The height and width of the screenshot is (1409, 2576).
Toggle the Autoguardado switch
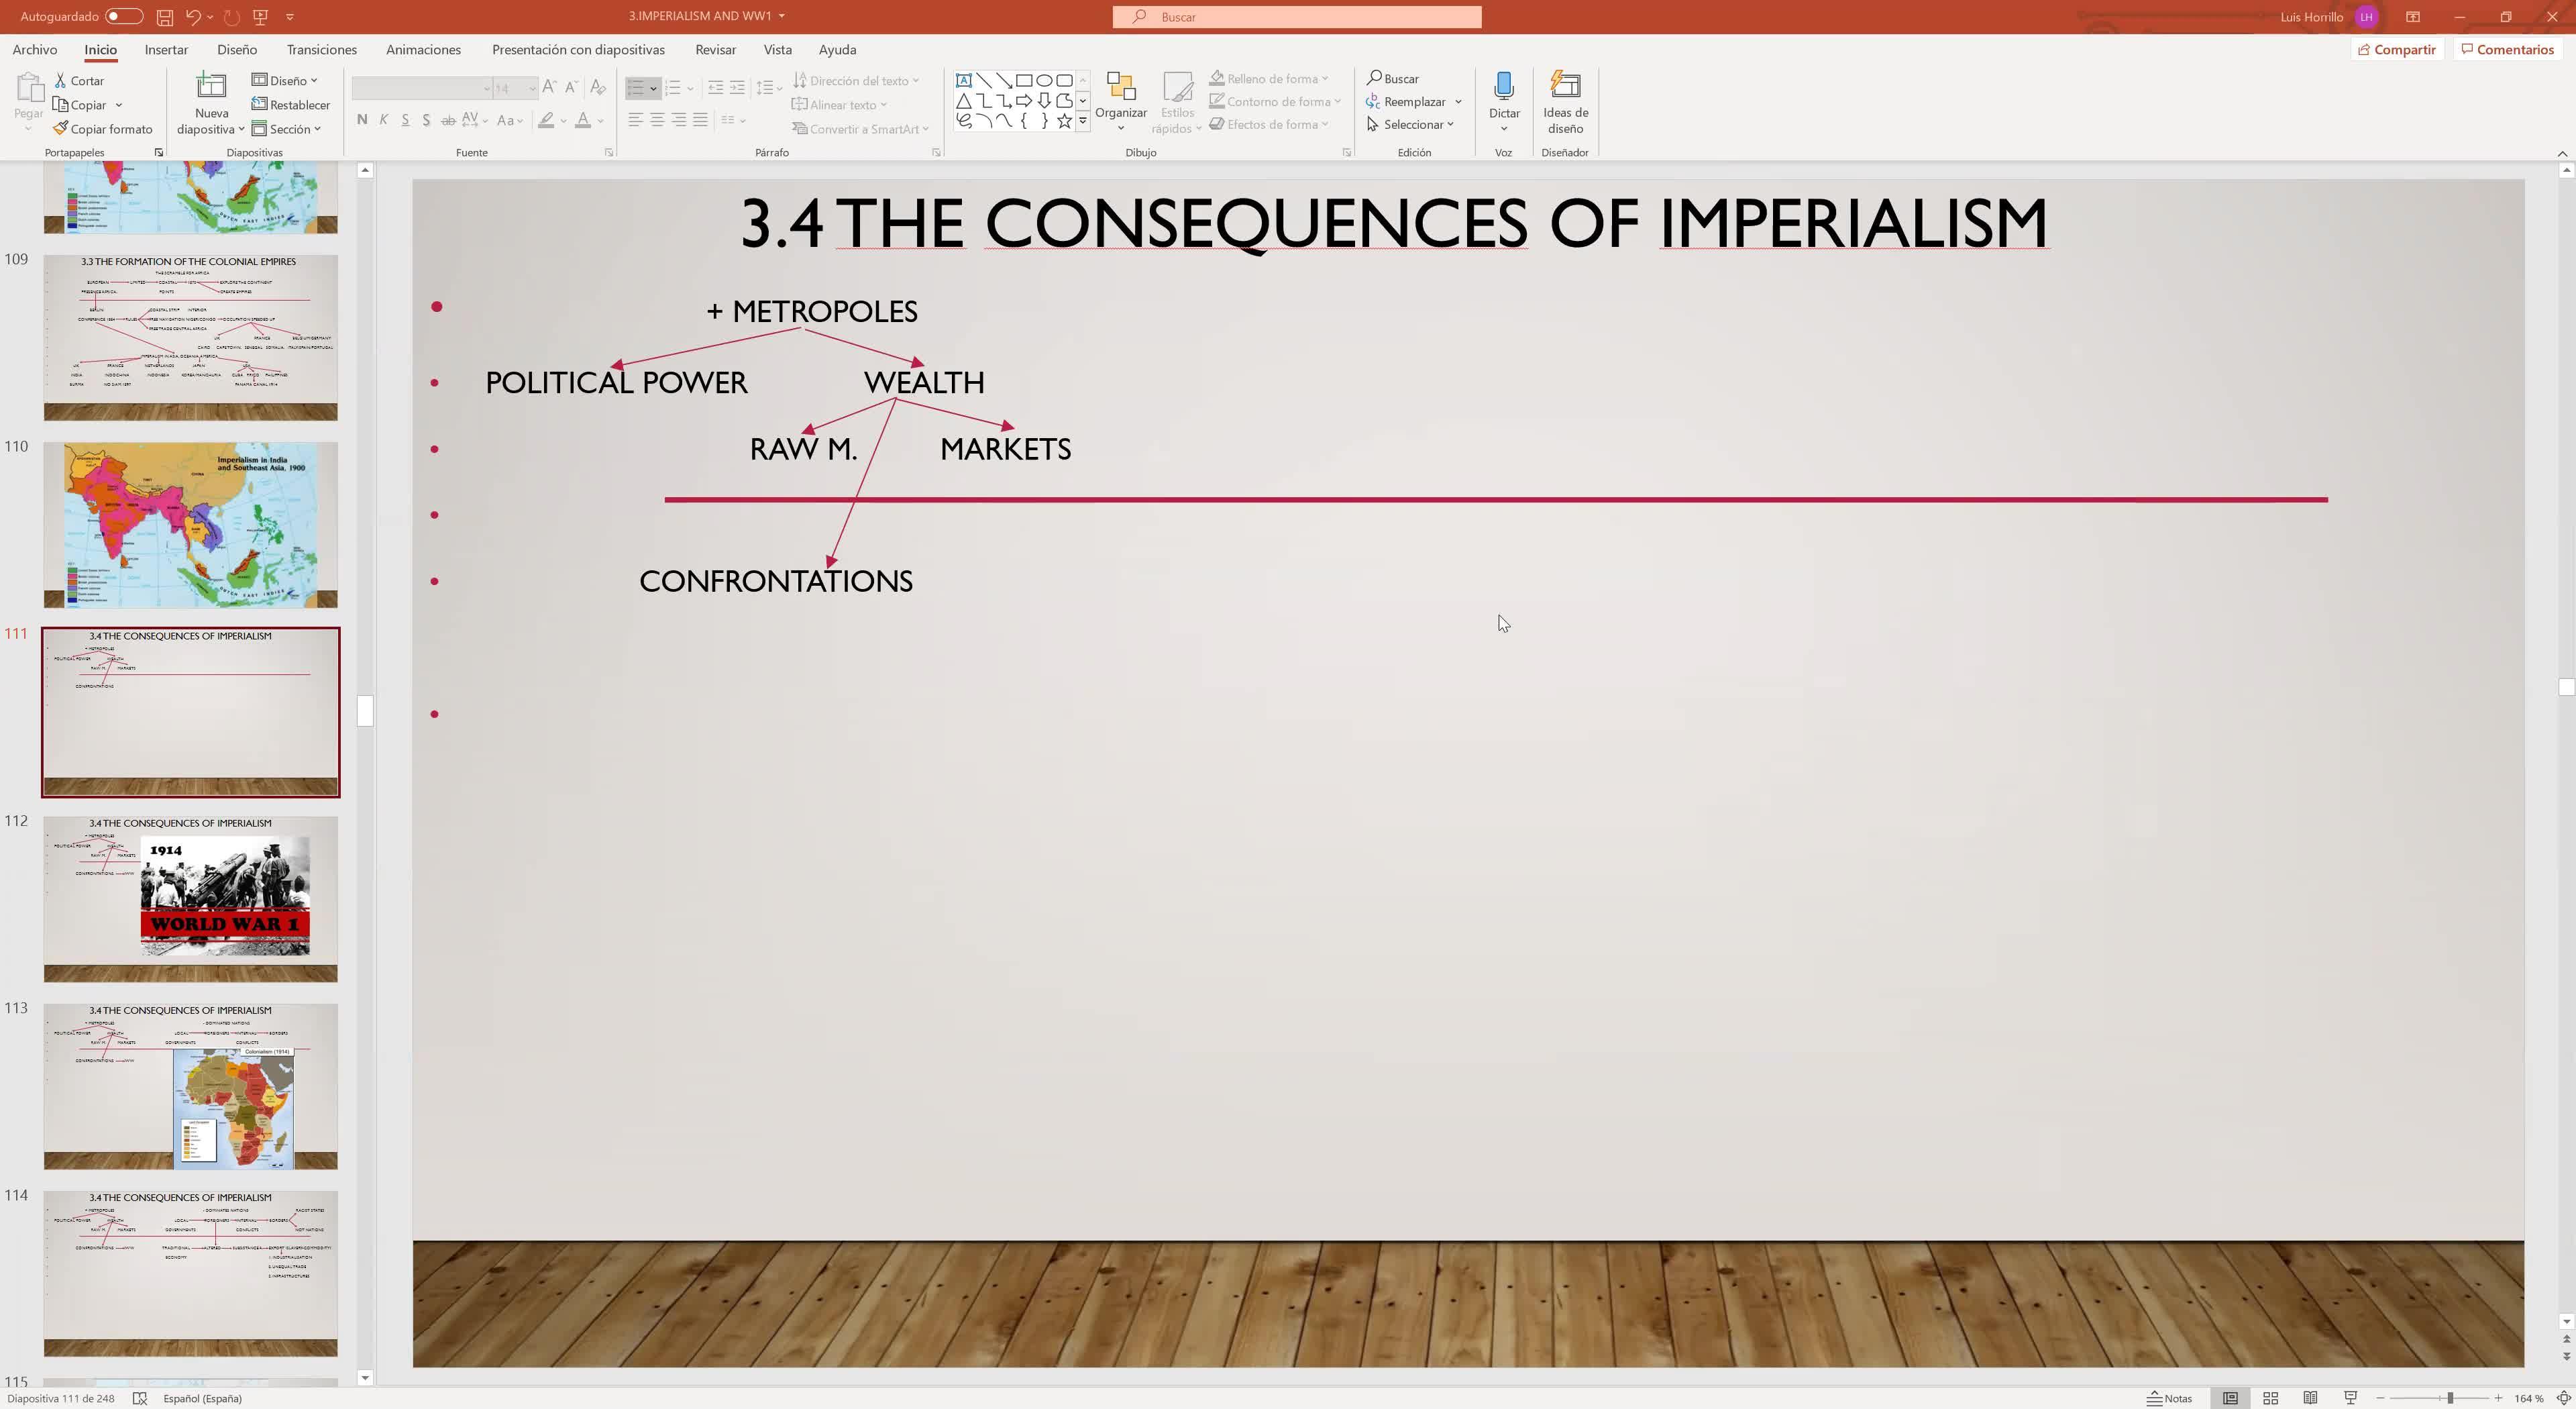point(123,17)
